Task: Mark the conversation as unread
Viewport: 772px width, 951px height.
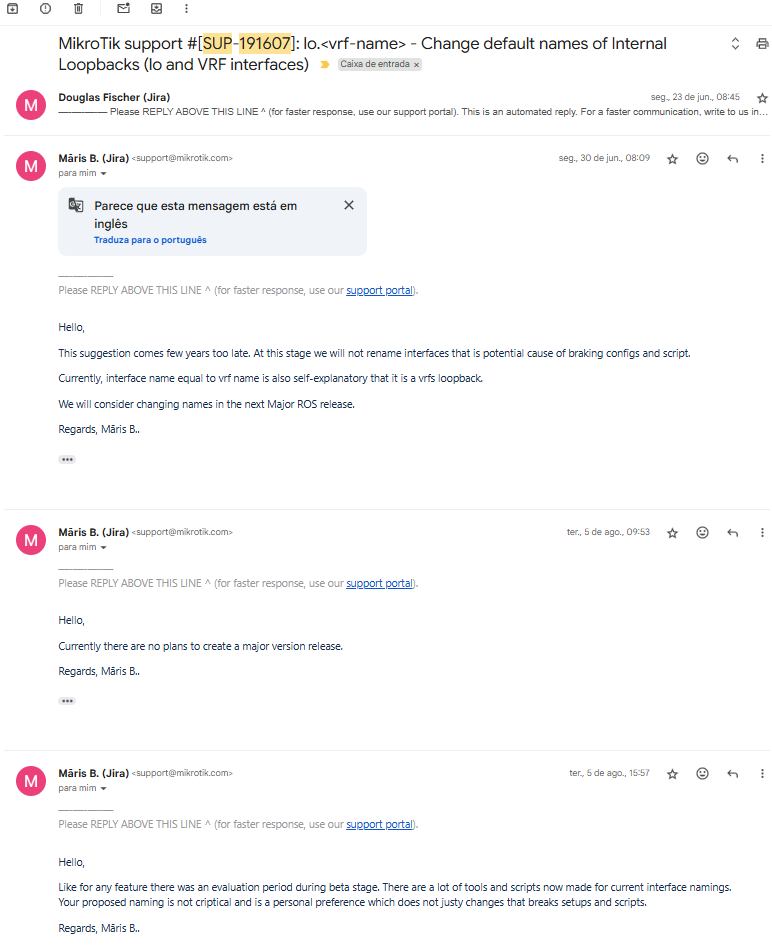Action: [x=123, y=8]
